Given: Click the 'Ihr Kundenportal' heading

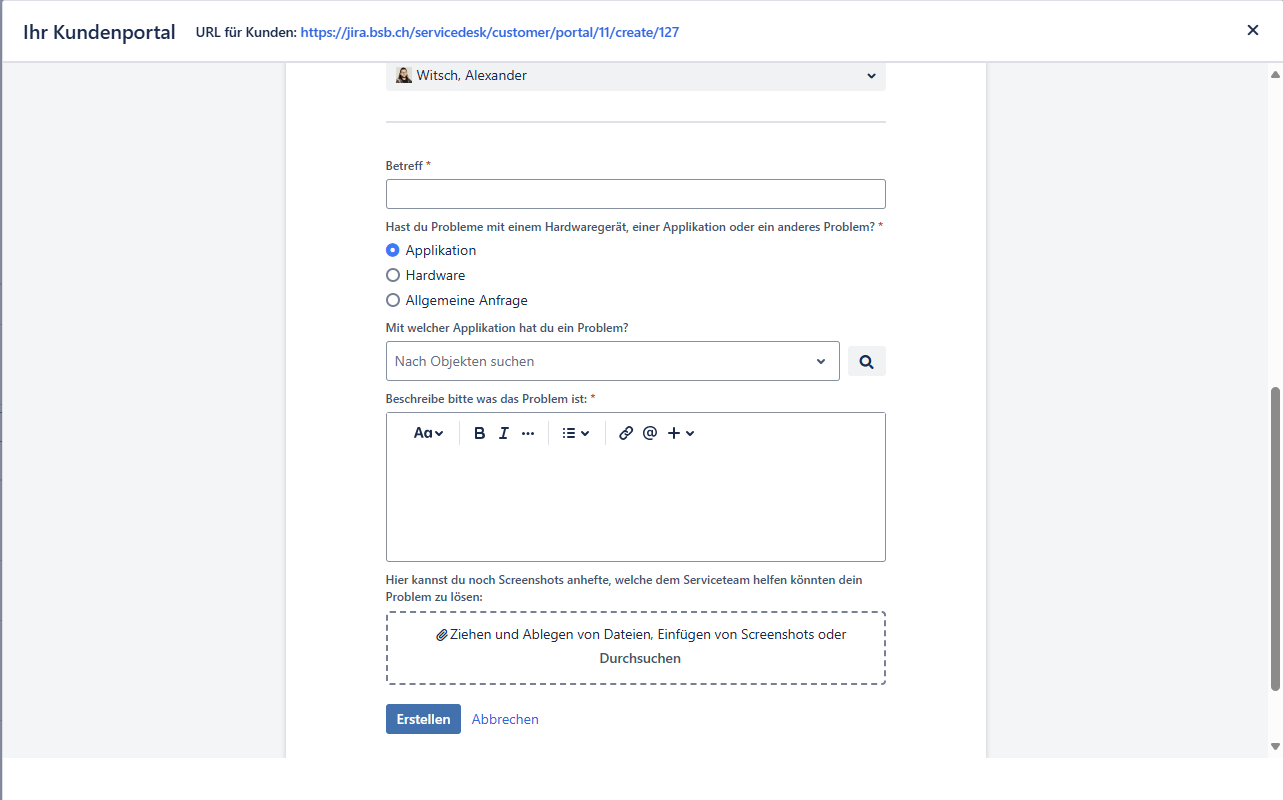Looking at the screenshot, I should (99, 32).
